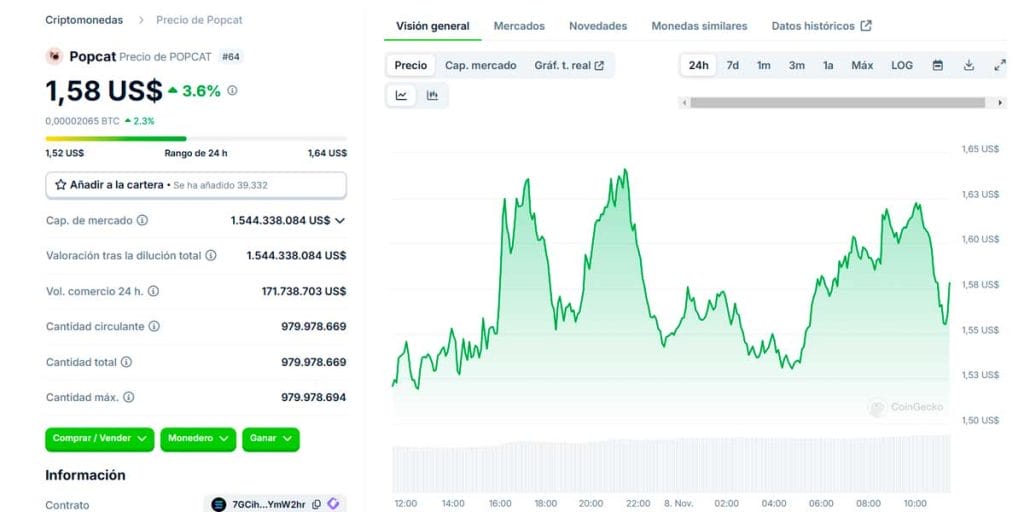Select Máx time range

point(862,65)
